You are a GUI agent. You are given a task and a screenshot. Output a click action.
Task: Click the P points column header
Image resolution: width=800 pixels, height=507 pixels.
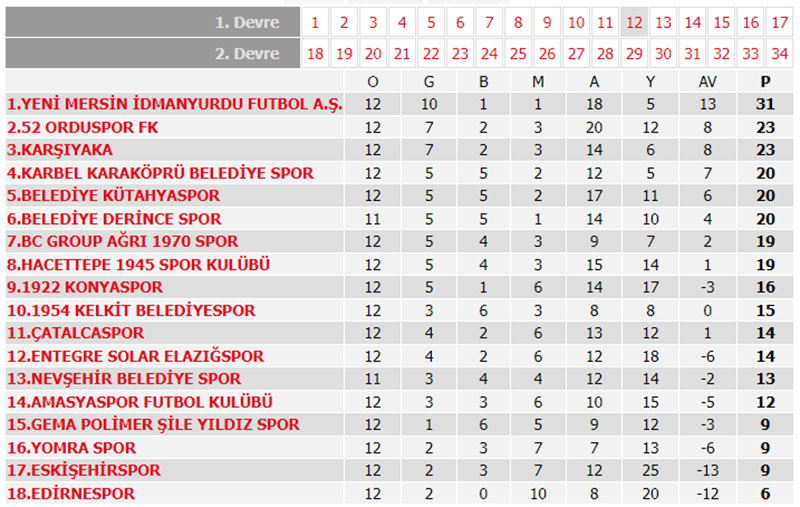tap(767, 81)
